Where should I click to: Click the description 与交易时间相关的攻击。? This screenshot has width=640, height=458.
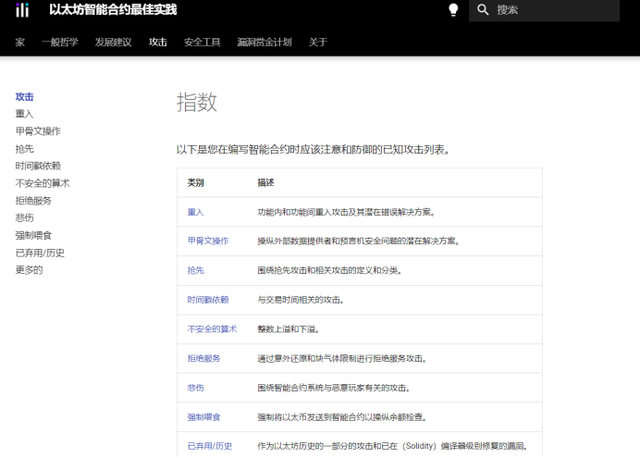301,300
